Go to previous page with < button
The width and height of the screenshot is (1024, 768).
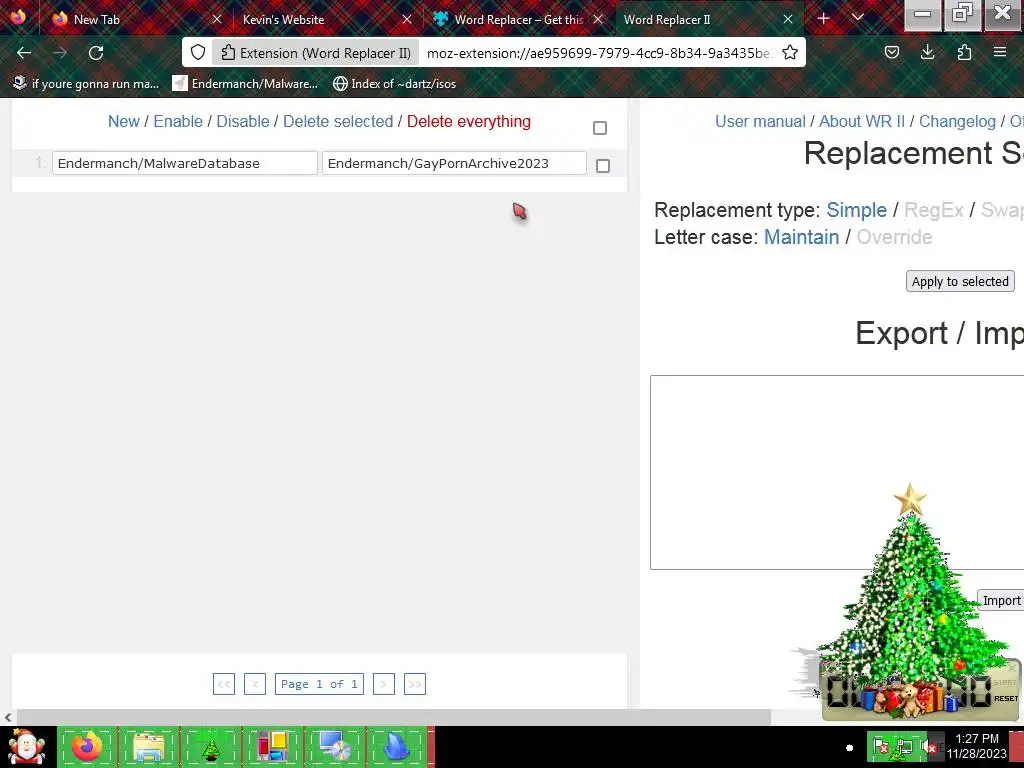coord(255,684)
